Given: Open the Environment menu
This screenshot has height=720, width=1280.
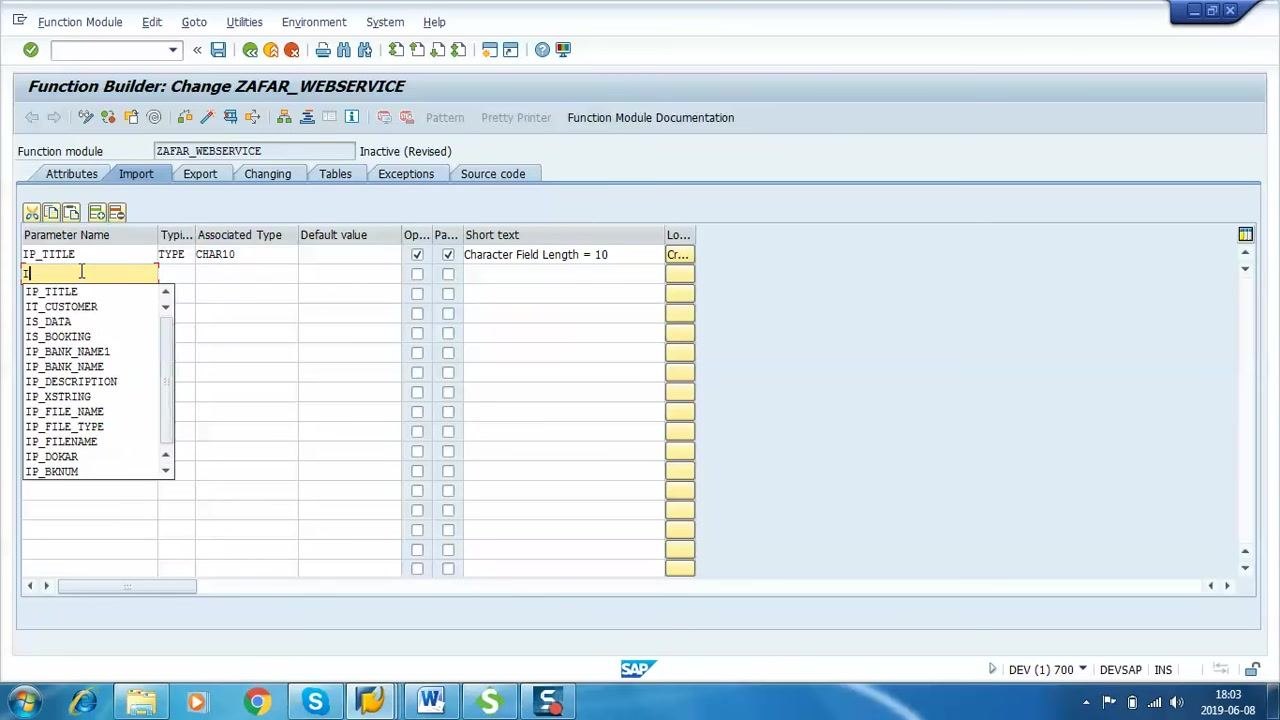Looking at the screenshot, I should [x=314, y=22].
